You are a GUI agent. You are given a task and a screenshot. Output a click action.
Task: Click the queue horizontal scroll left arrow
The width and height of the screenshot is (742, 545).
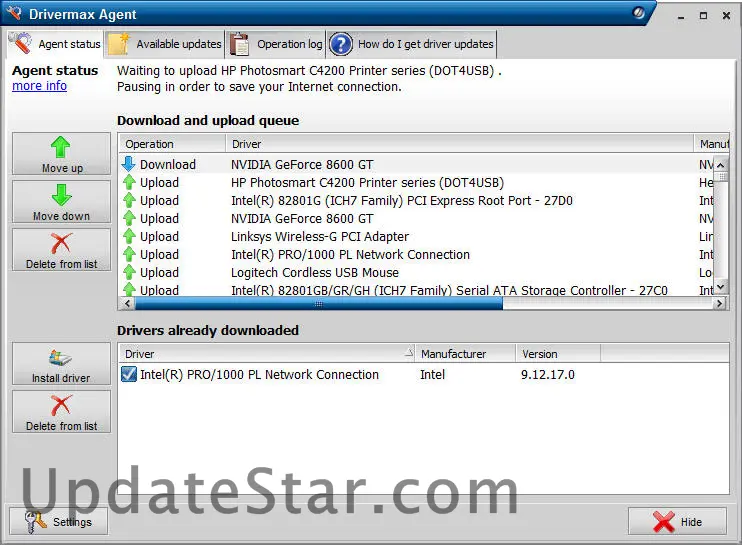[126, 303]
